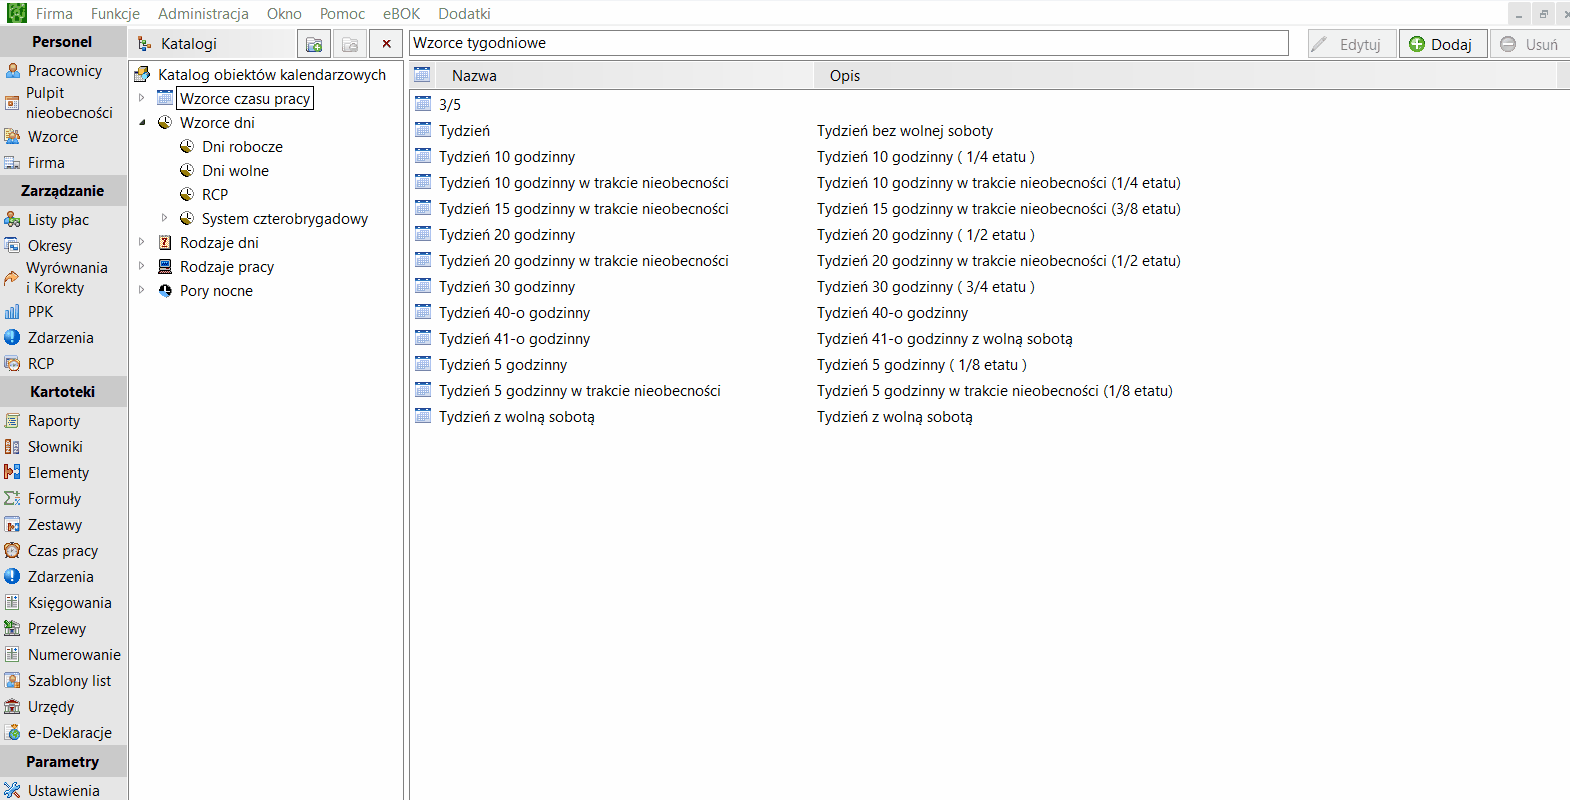Image resolution: width=1570 pixels, height=800 pixels.
Task: Select the Parametry section header
Action: [x=63, y=762]
